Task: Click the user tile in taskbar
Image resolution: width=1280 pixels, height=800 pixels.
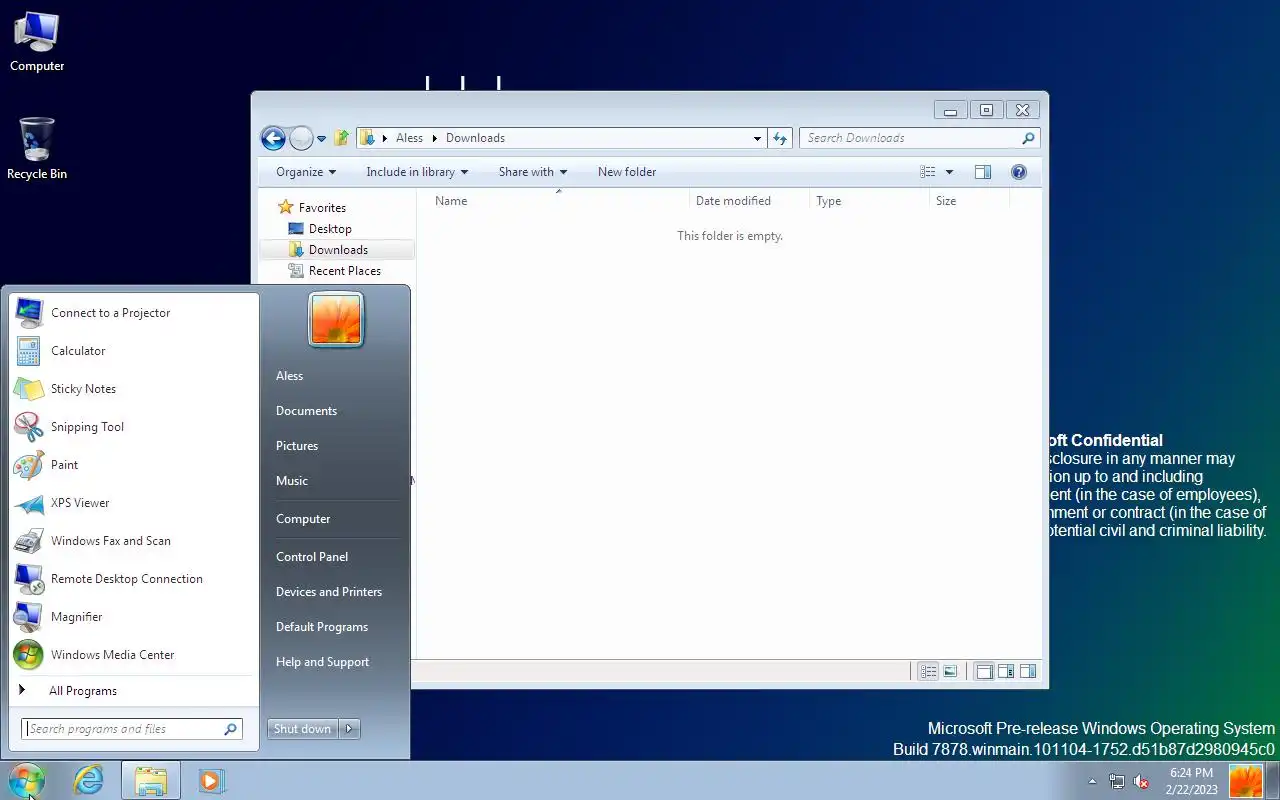Action: [1246, 781]
